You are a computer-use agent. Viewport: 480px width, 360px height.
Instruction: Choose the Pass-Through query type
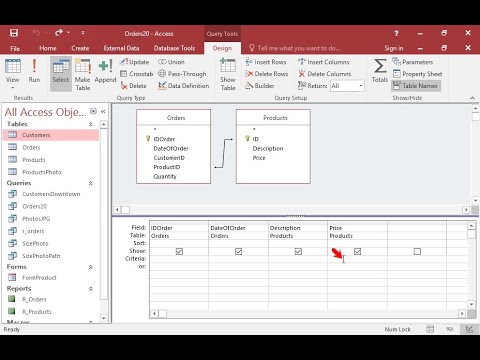click(x=182, y=74)
